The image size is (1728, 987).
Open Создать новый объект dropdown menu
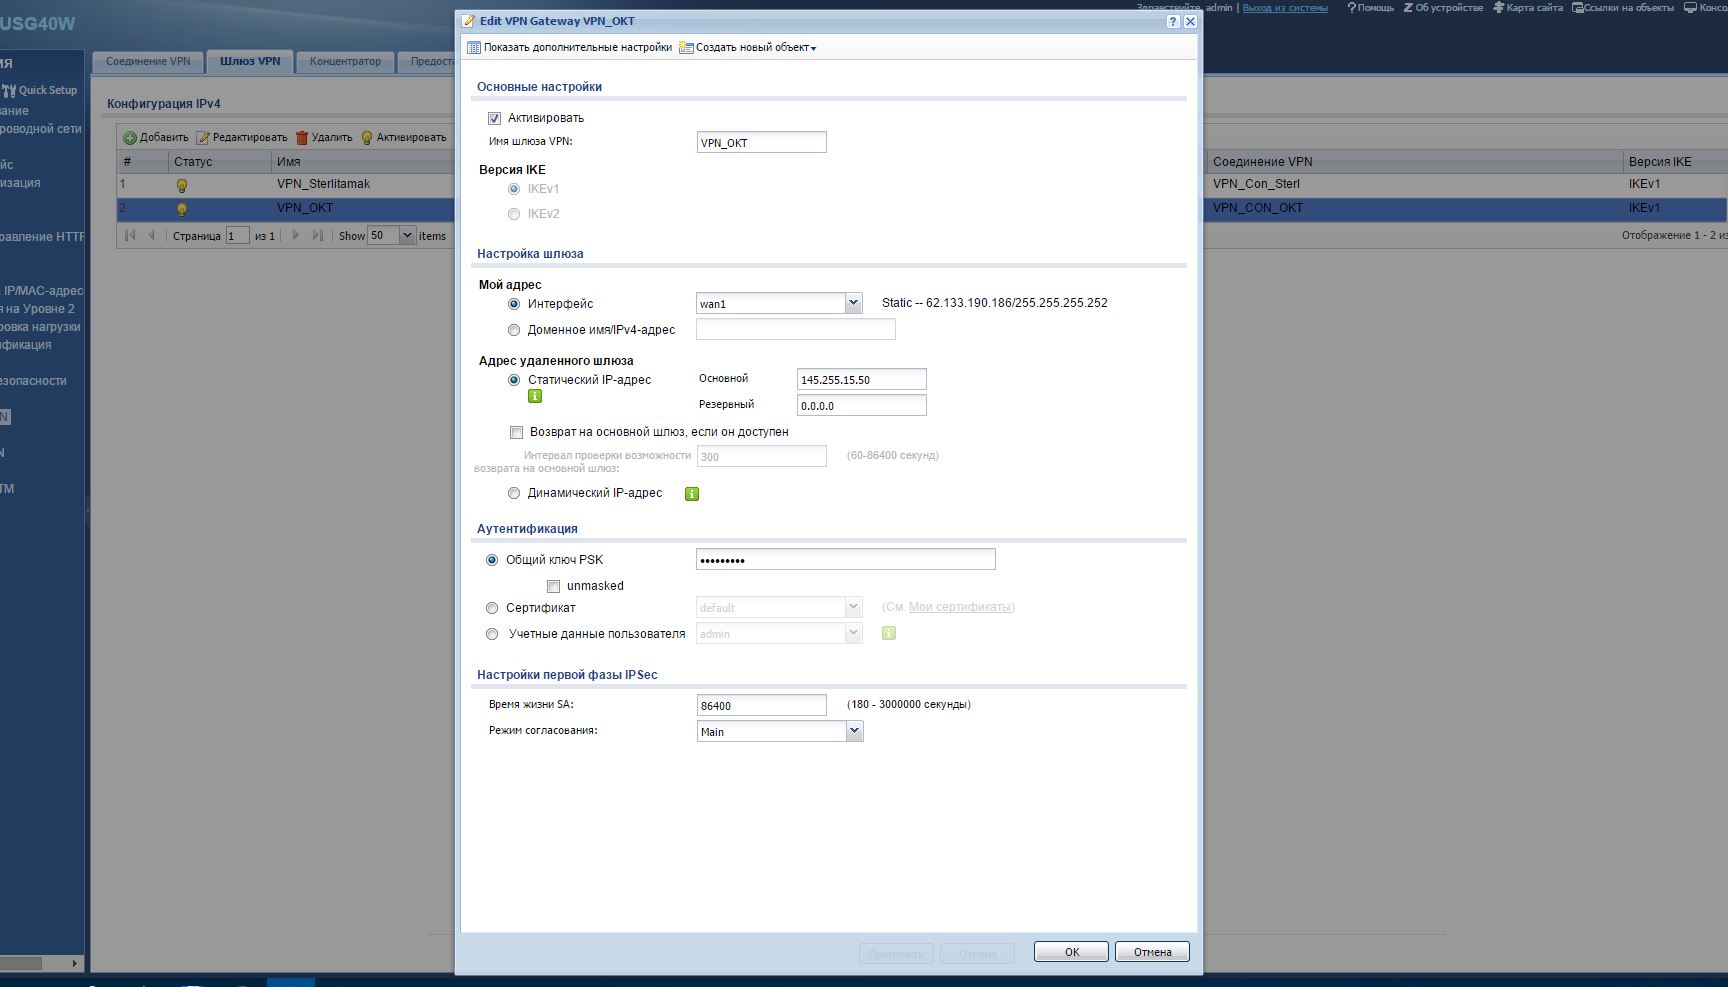pos(748,48)
